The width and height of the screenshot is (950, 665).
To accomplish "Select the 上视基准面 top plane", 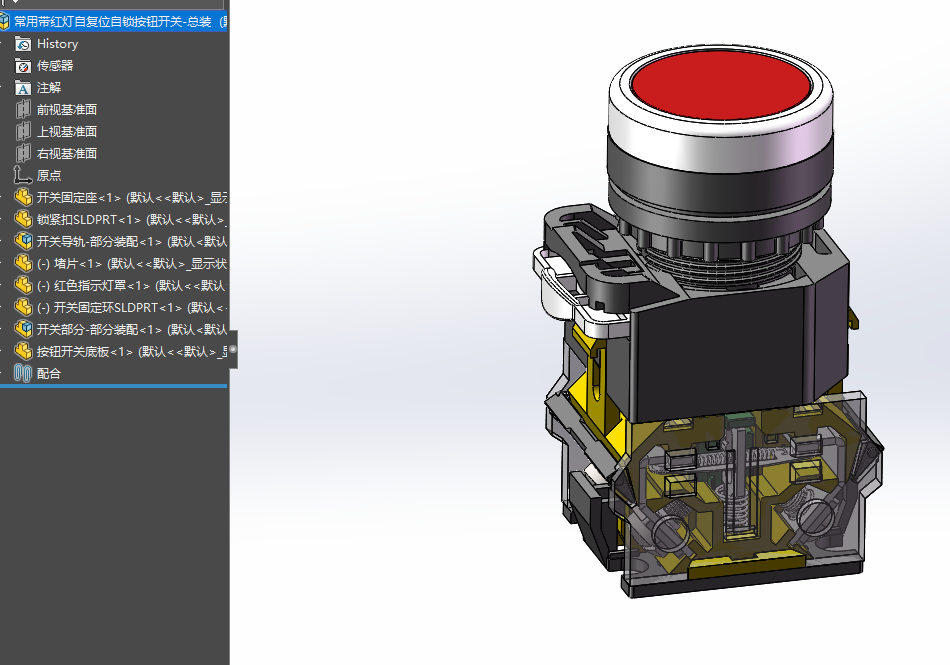I will [x=66, y=132].
